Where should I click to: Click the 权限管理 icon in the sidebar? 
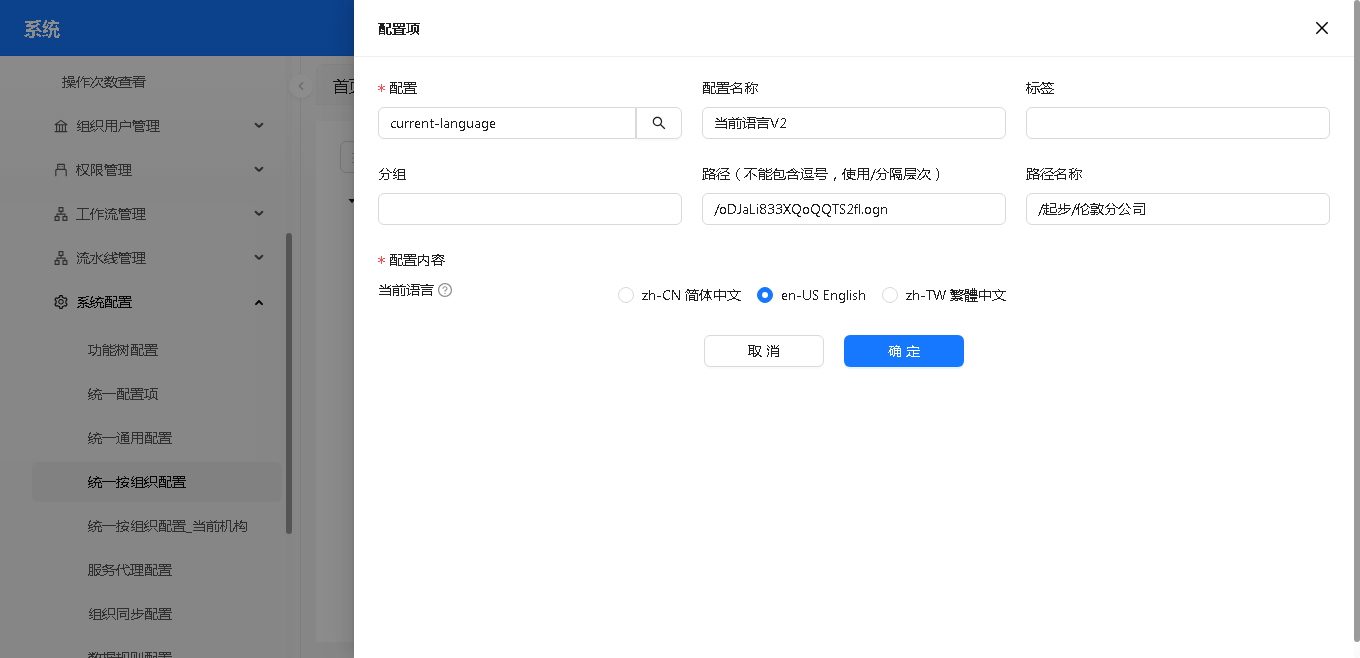61,170
